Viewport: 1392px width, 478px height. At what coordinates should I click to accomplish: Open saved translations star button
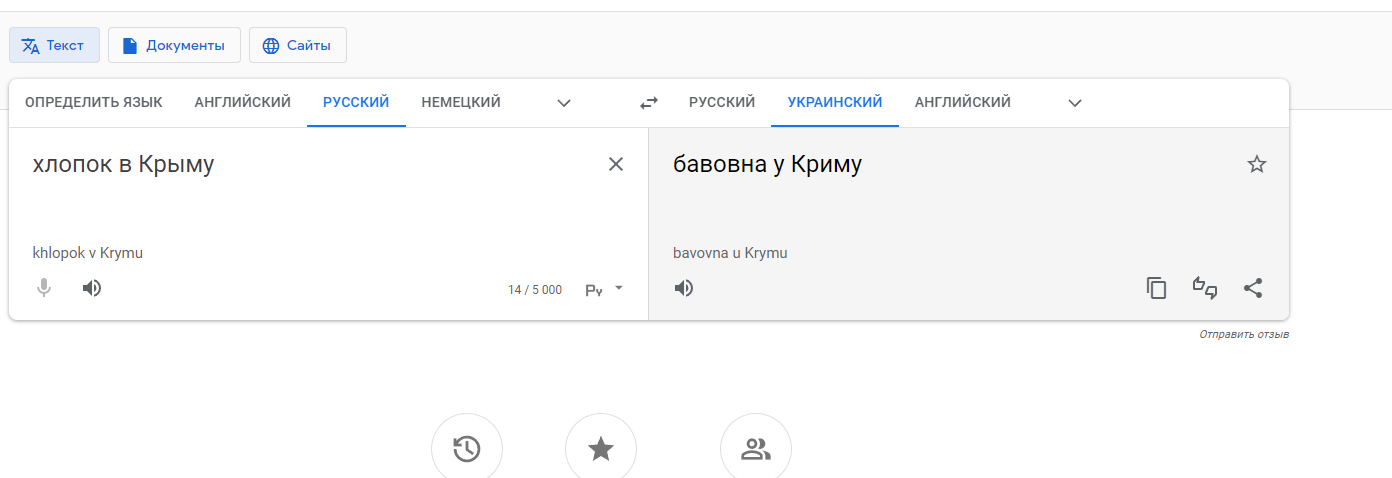(601, 449)
